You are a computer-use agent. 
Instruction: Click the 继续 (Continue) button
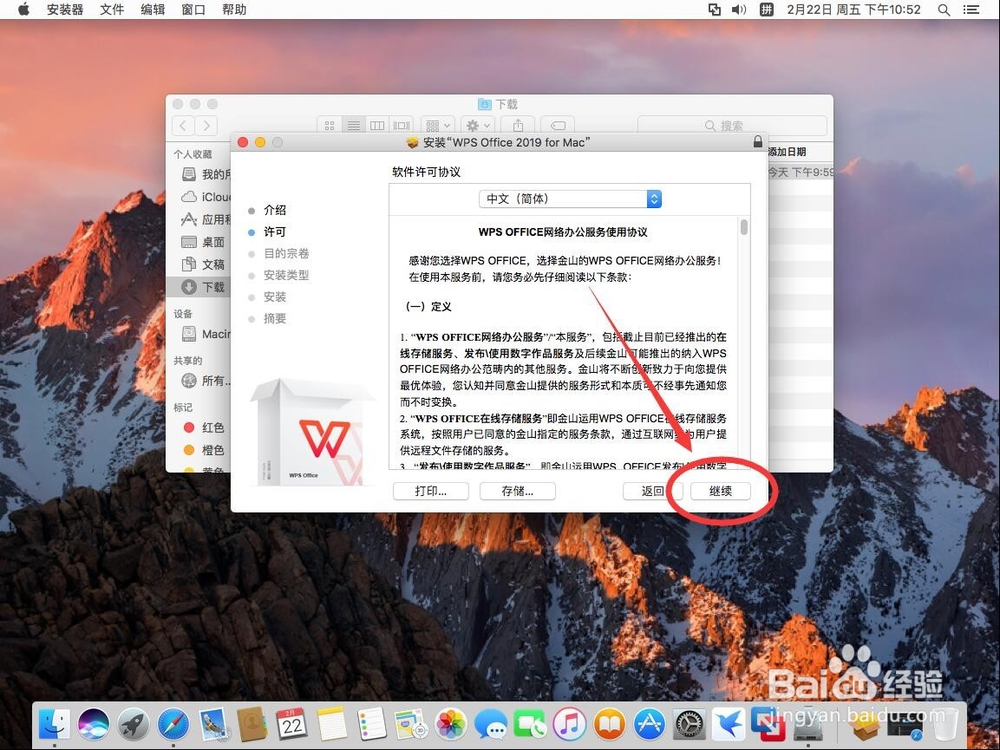tap(720, 491)
